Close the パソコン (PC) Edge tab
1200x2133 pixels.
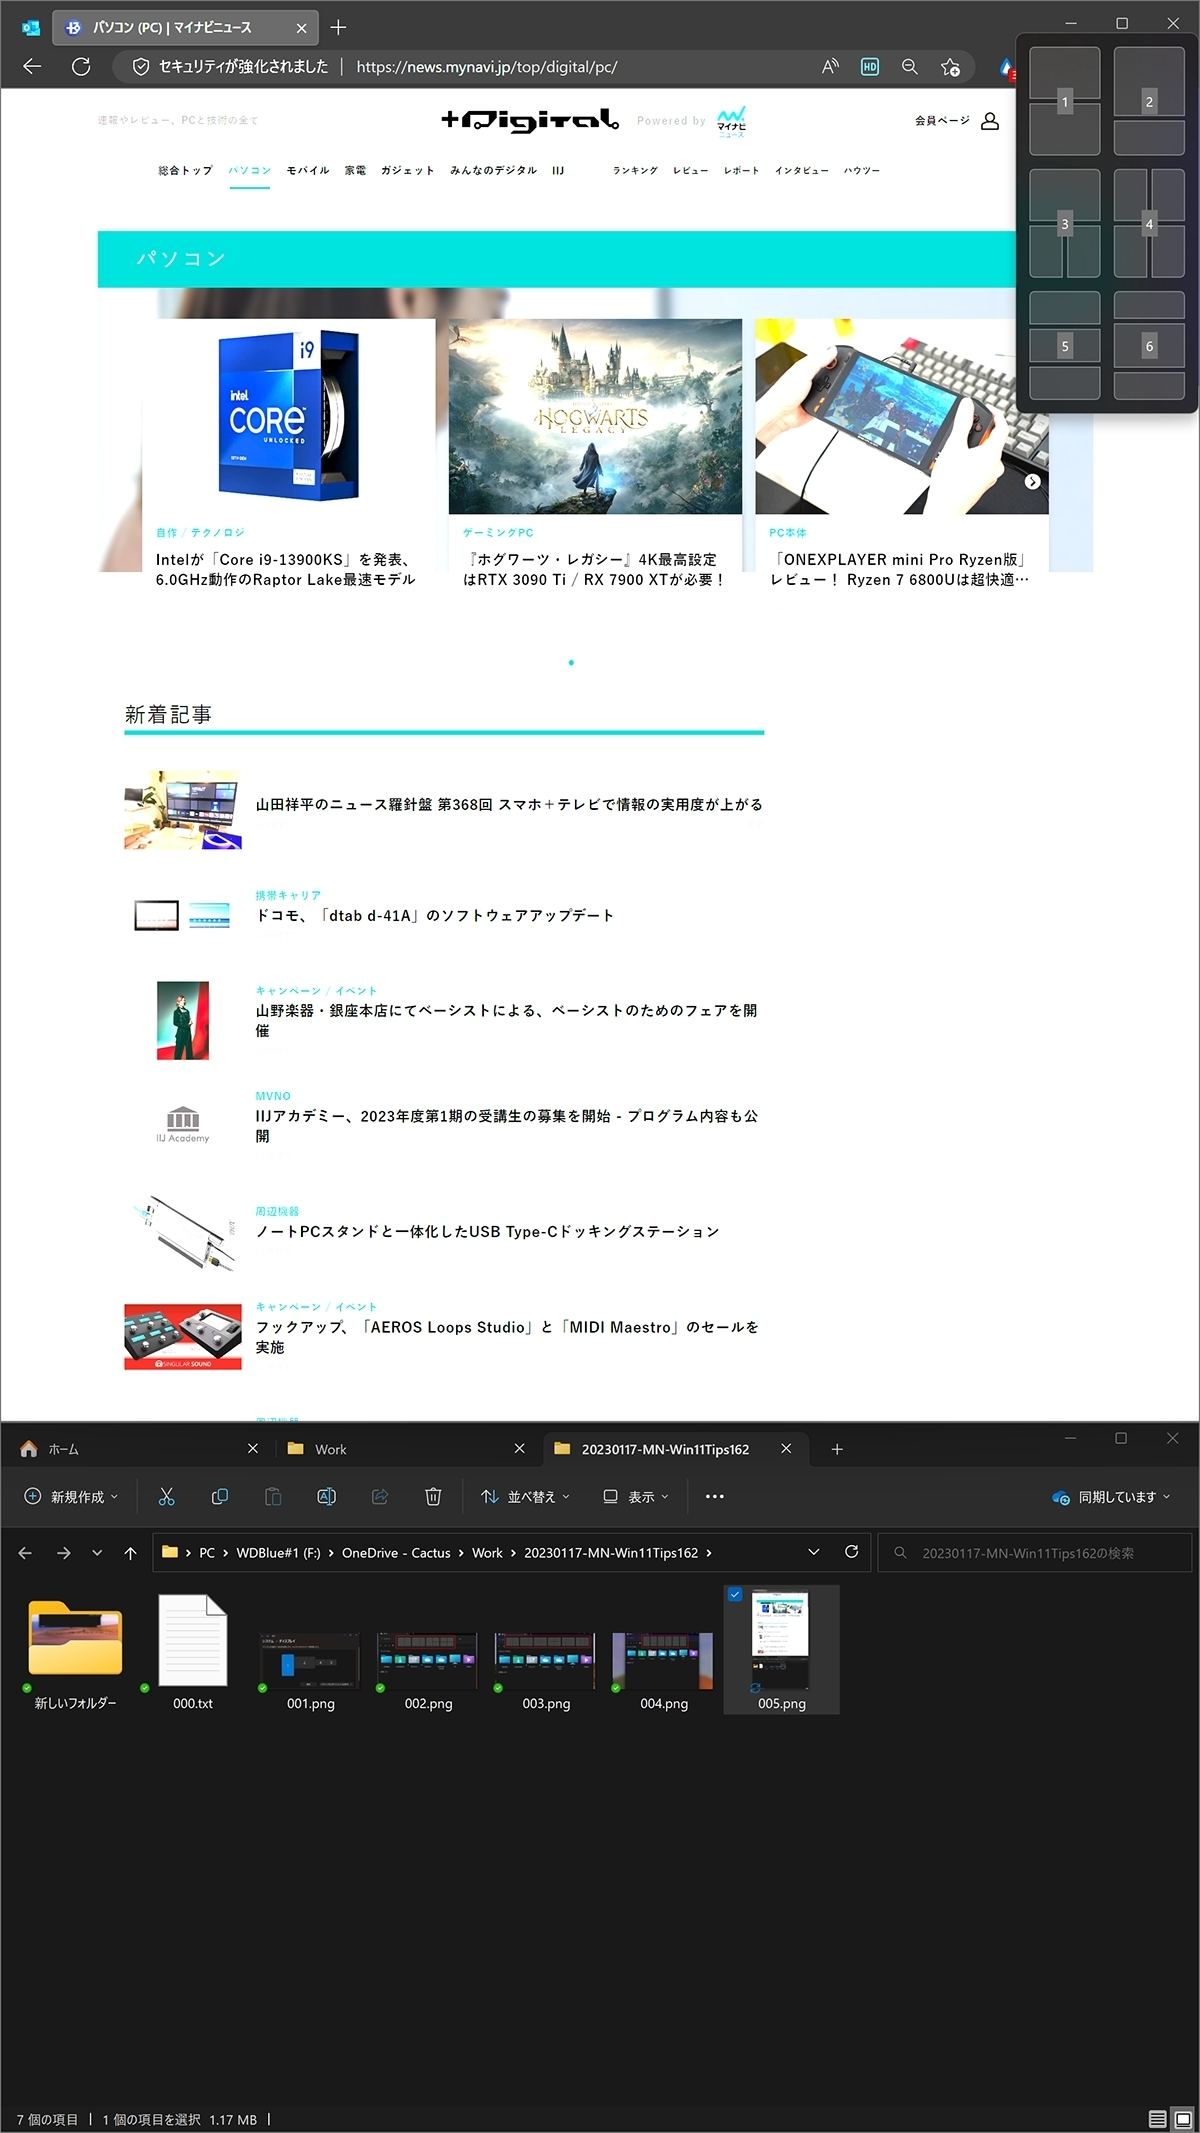click(x=302, y=28)
